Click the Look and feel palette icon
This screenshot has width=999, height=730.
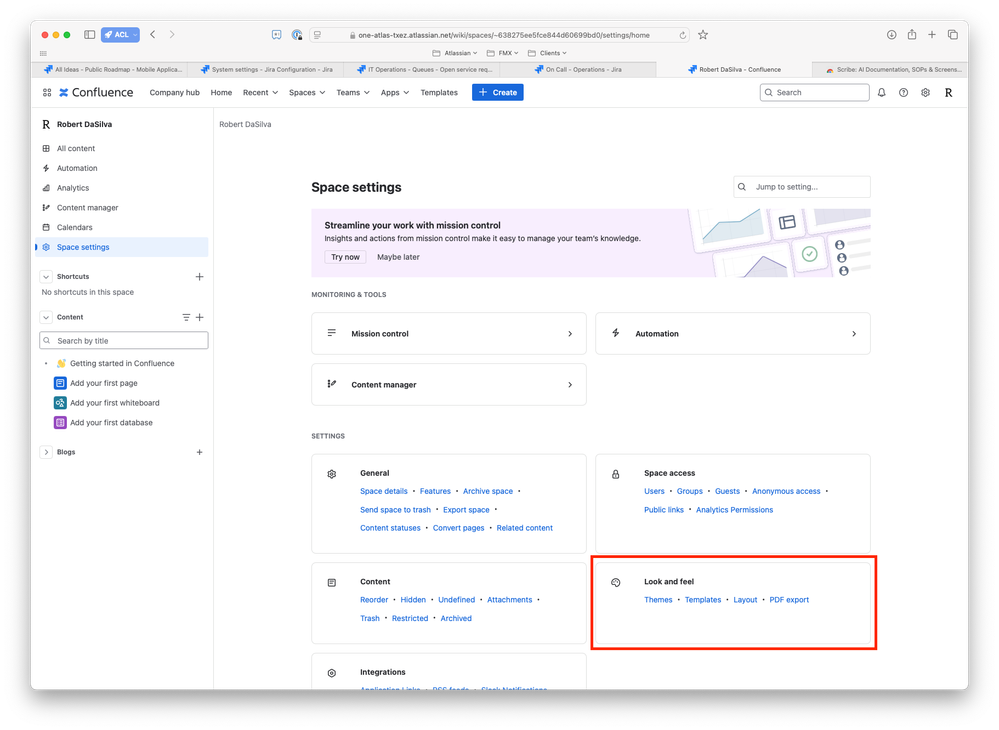click(615, 582)
